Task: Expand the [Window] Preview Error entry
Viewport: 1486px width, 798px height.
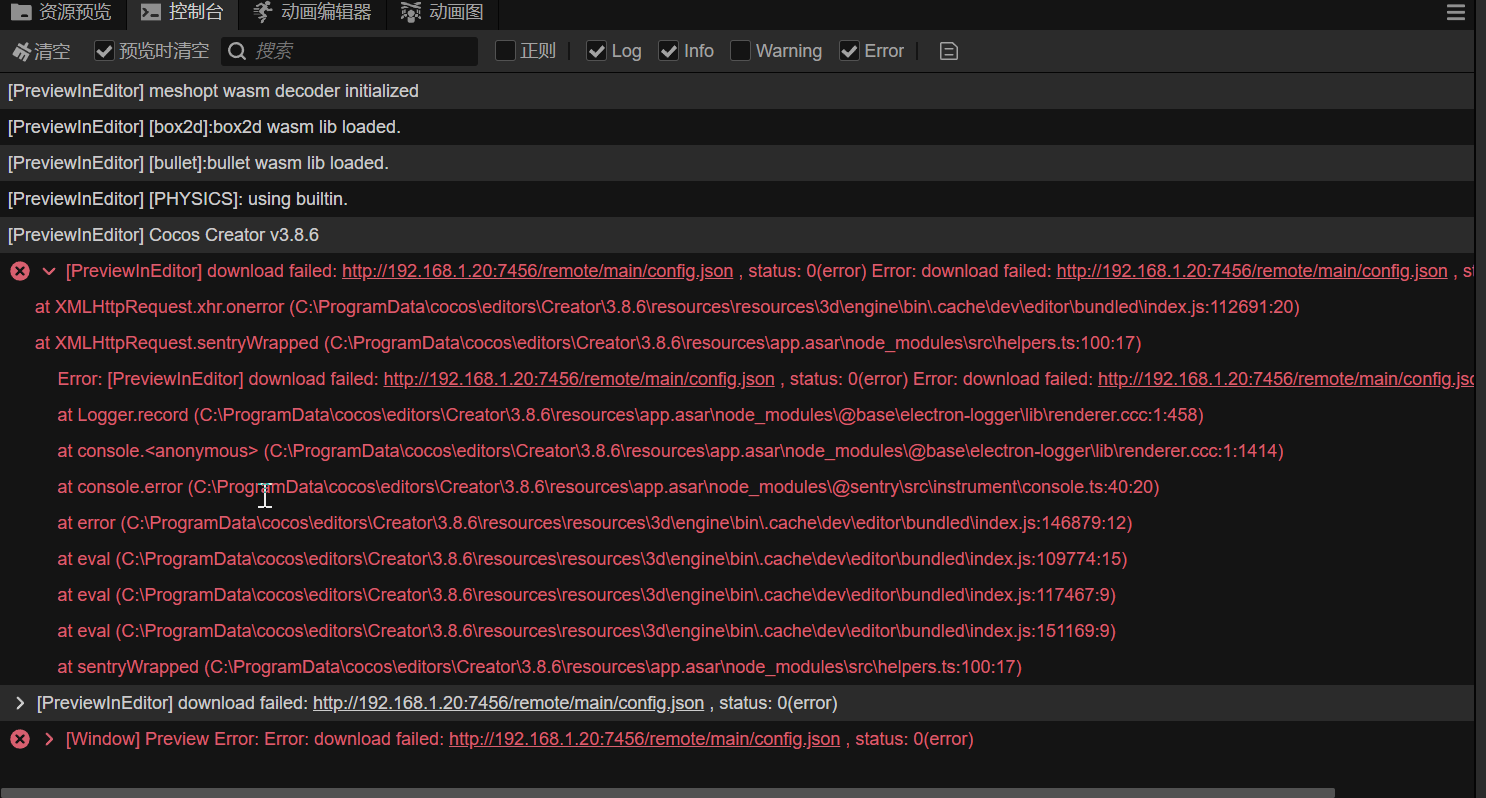Action: click(48, 739)
